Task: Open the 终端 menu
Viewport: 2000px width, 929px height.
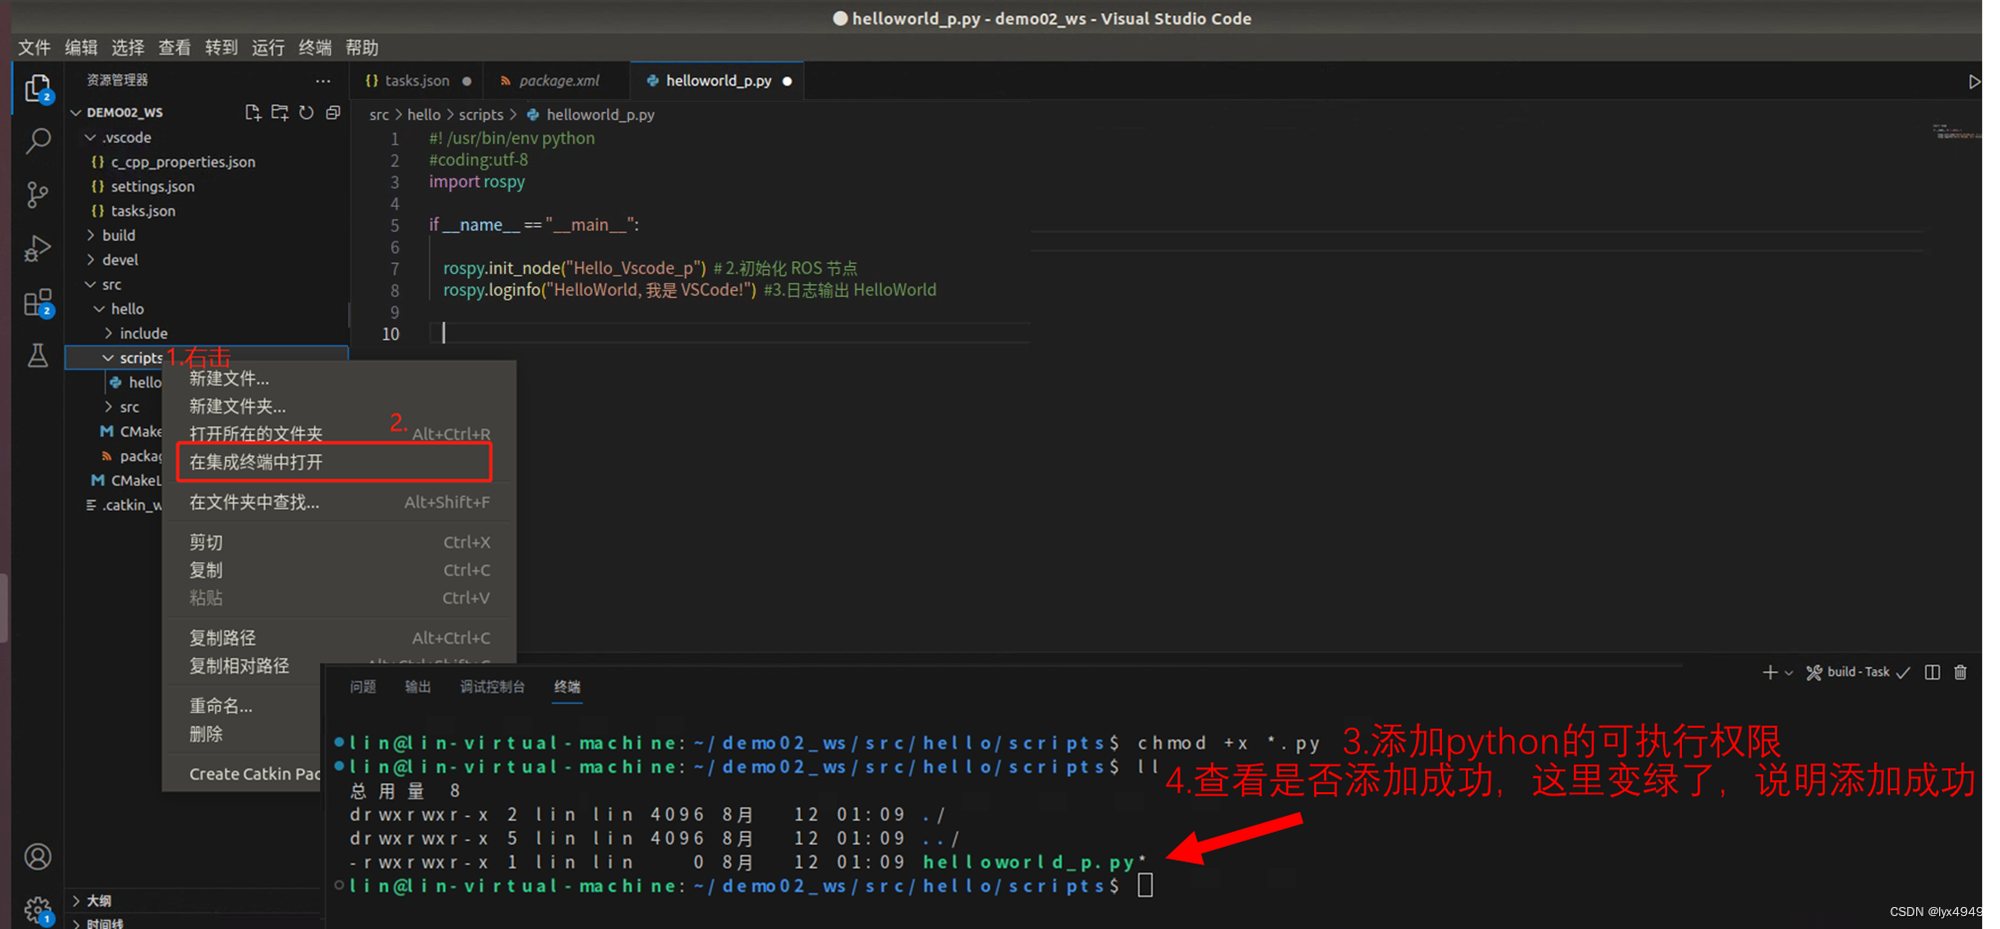Action: 315,47
